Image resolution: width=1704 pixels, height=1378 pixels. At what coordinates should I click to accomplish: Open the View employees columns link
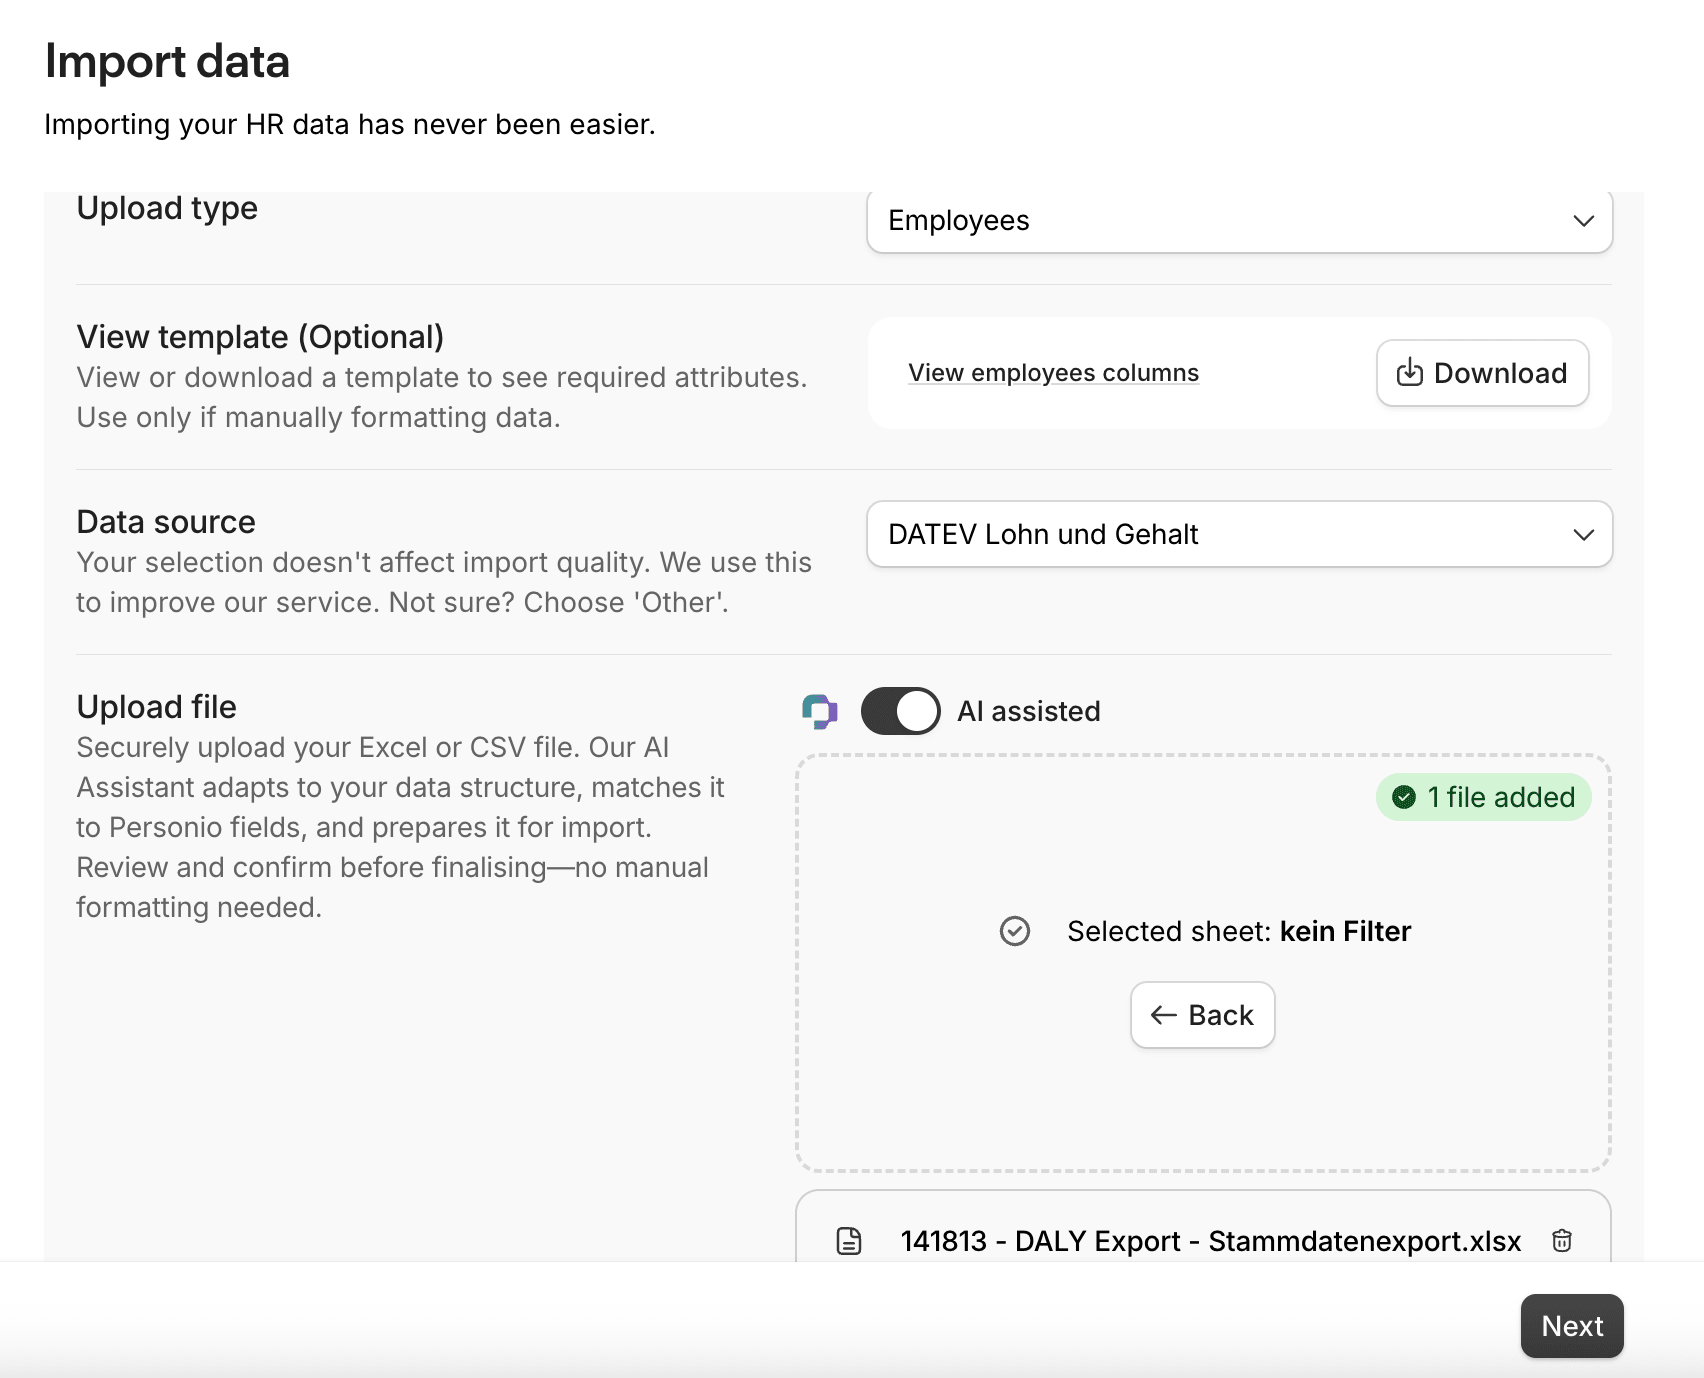click(1053, 373)
